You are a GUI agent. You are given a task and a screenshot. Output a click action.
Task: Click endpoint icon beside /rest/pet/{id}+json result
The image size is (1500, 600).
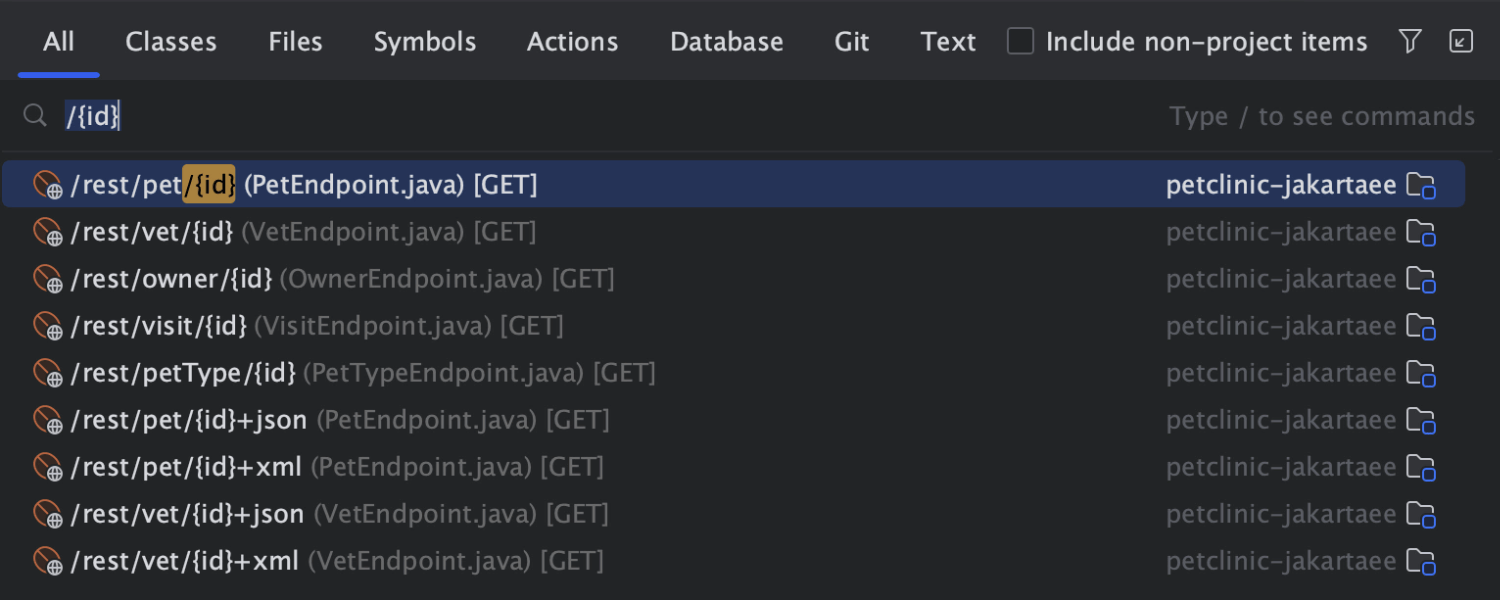coord(47,420)
